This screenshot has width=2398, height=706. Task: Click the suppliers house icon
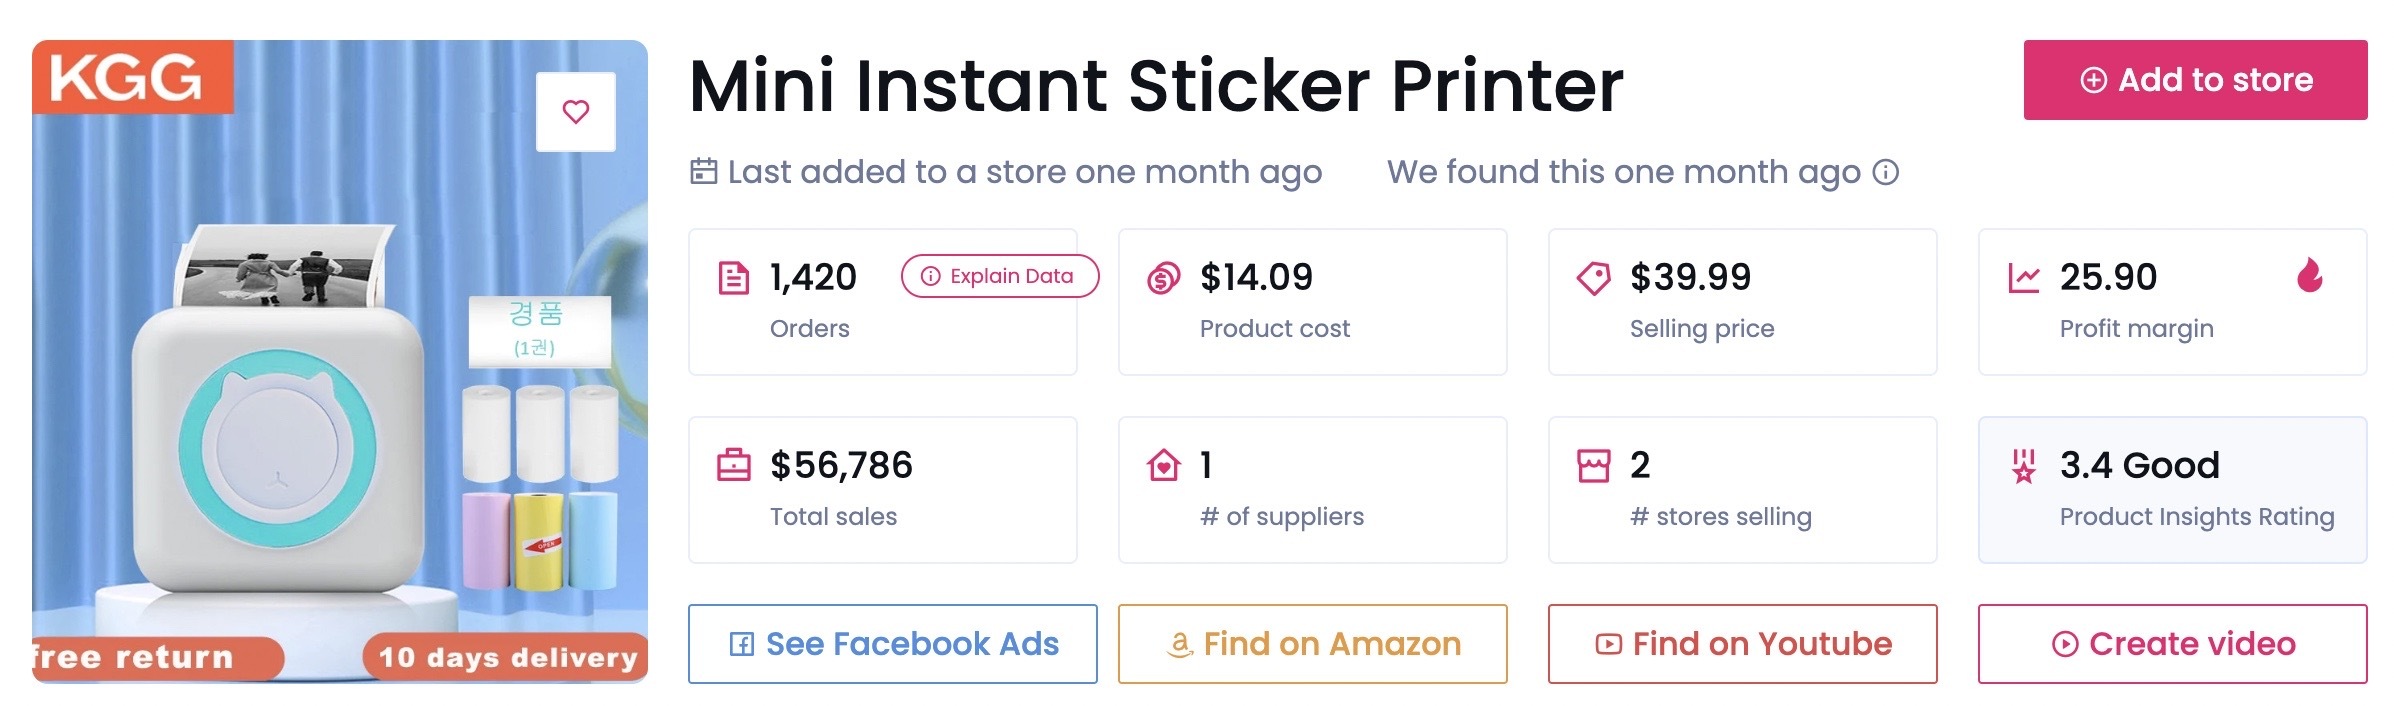1164,465
